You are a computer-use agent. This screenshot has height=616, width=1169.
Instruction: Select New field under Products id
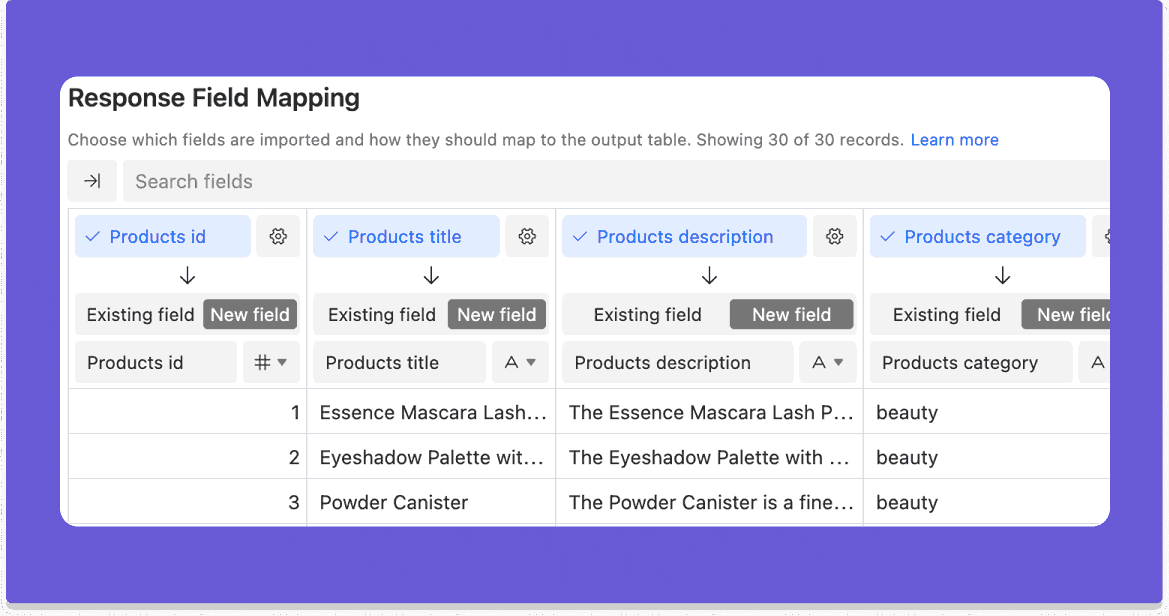coord(250,315)
